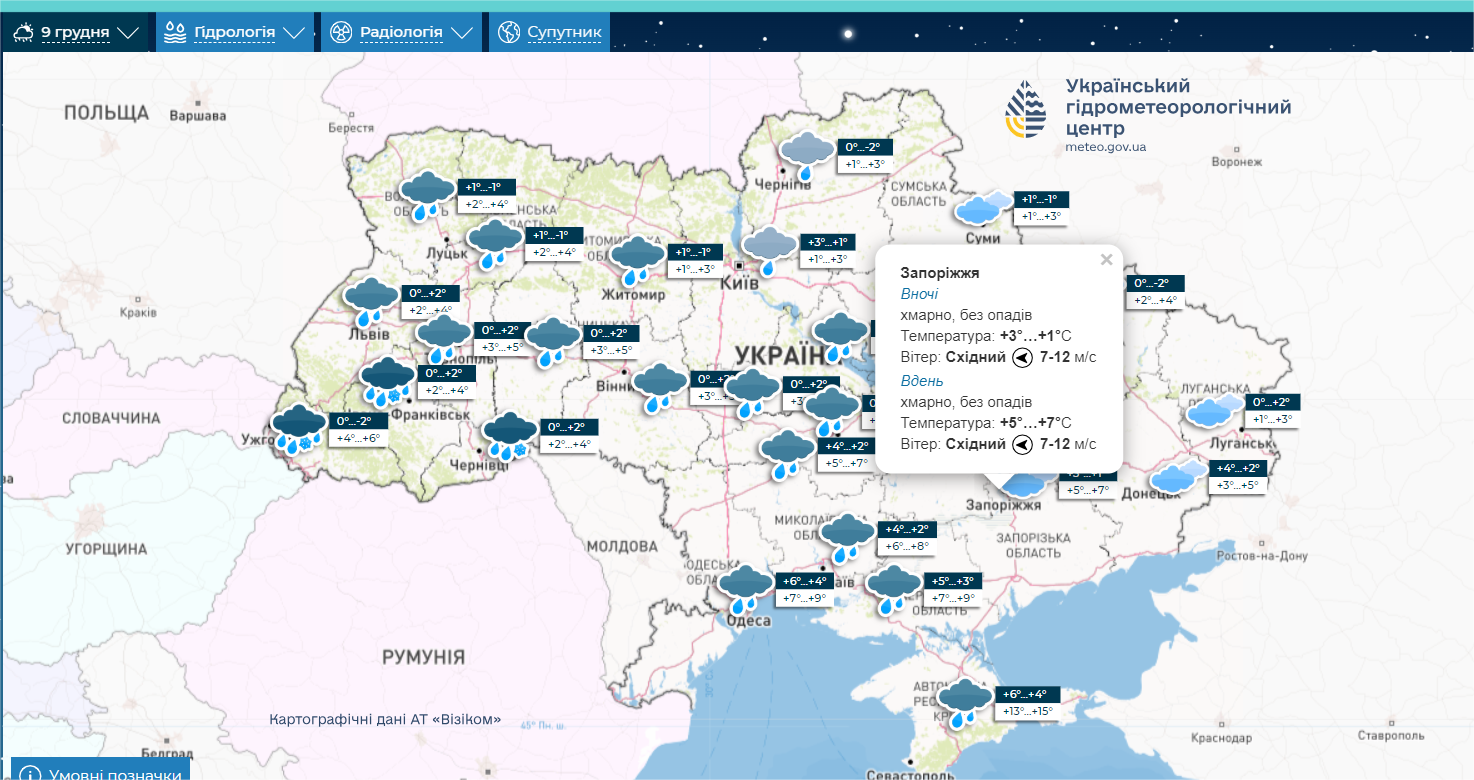The image size is (1474, 780).
Task: Select the grey rain cloud icon near Чернігів
Action: (806, 156)
